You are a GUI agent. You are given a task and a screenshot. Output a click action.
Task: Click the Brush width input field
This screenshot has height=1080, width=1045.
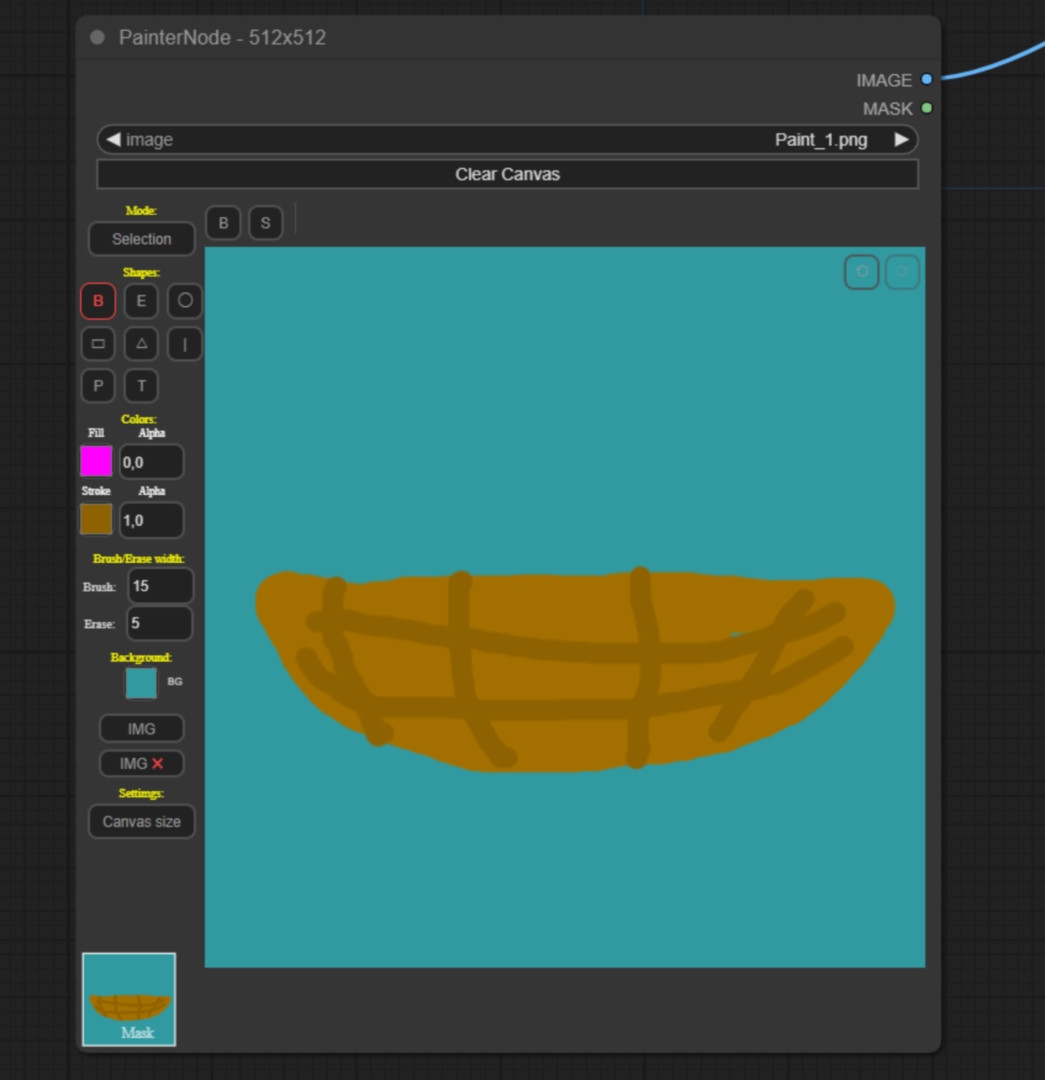pos(160,586)
